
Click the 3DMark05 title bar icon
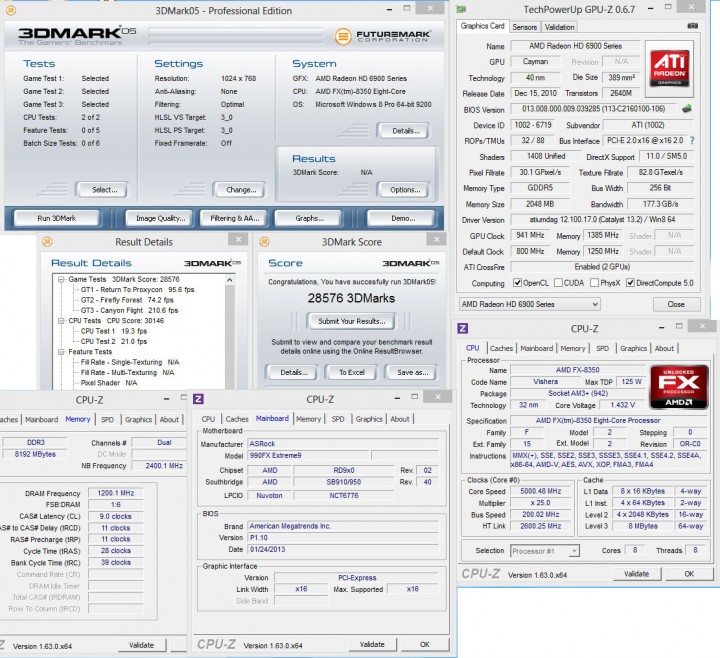pos(10,10)
